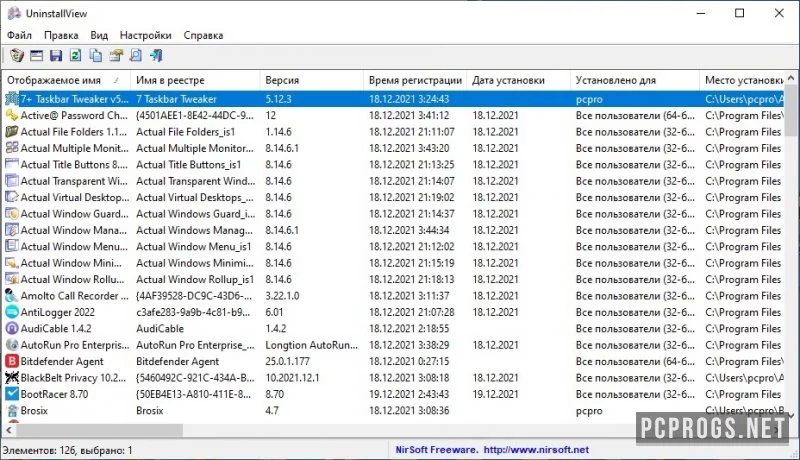Click the Actual Window Guard row icon
The image size is (800, 460).
click(x=12, y=214)
